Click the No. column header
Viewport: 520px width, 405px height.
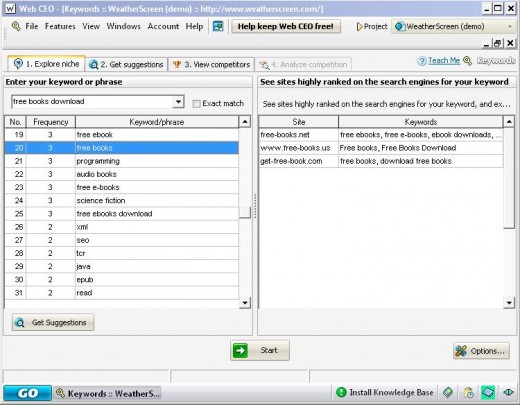15,122
